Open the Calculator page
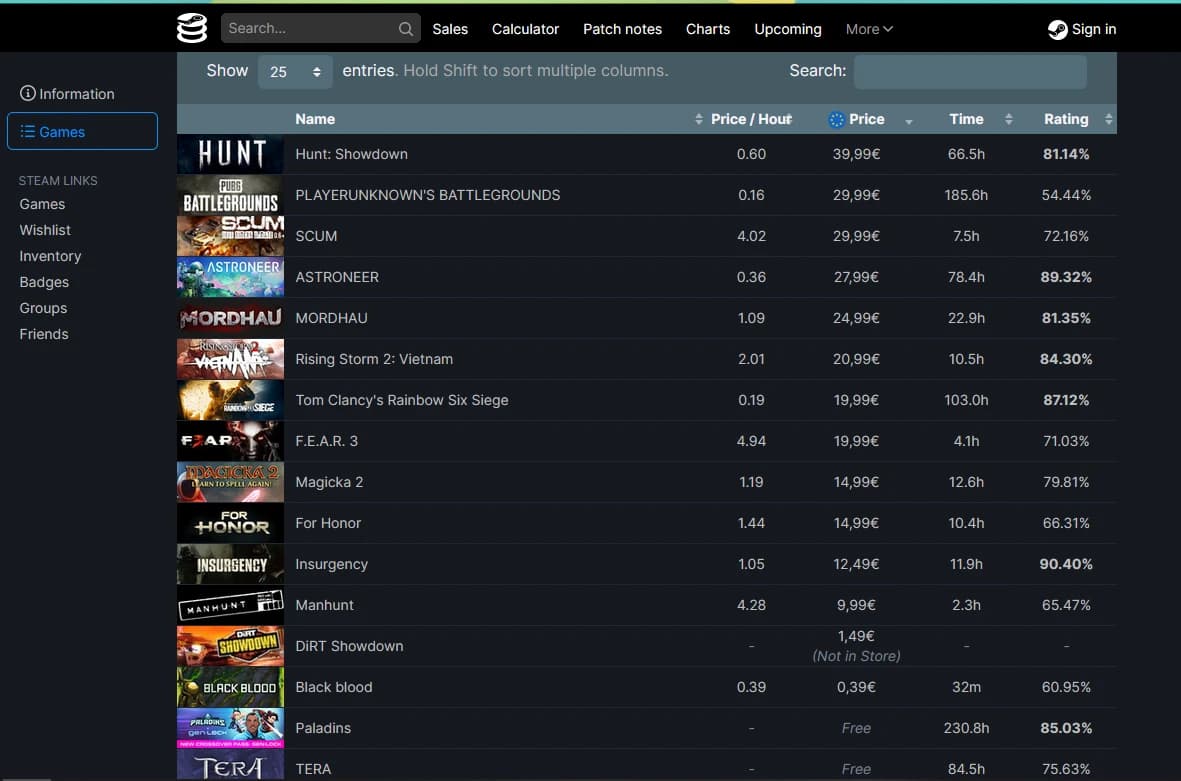The height and width of the screenshot is (781, 1181). pyautogui.click(x=525, y=29)
